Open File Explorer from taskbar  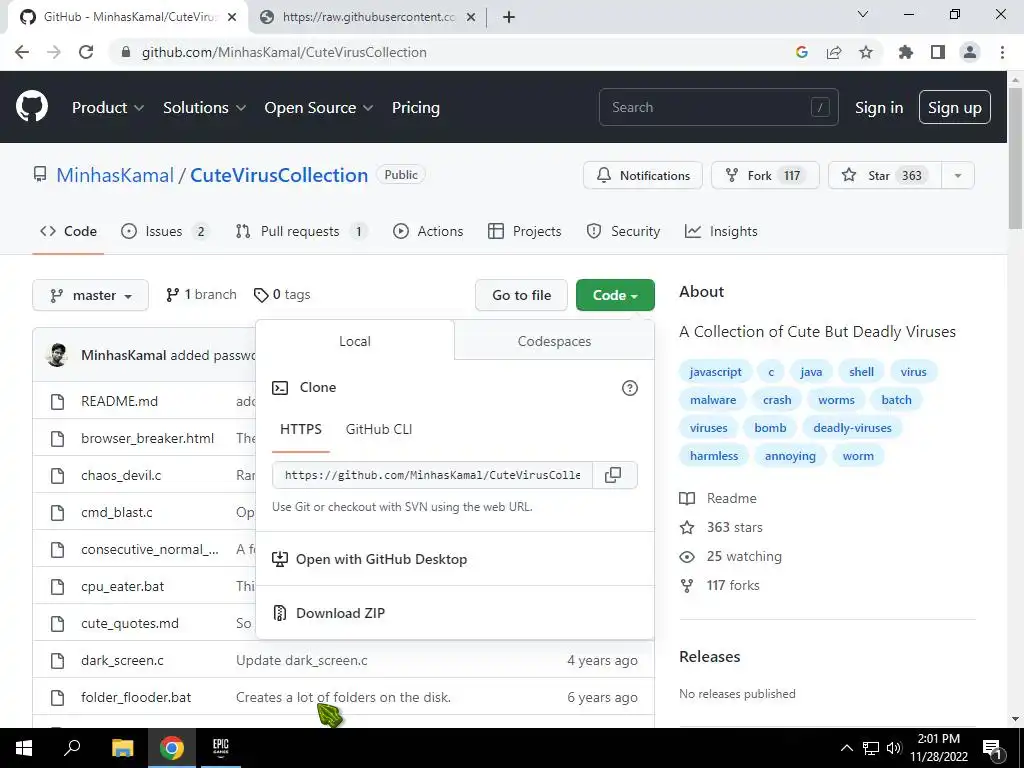122,748
